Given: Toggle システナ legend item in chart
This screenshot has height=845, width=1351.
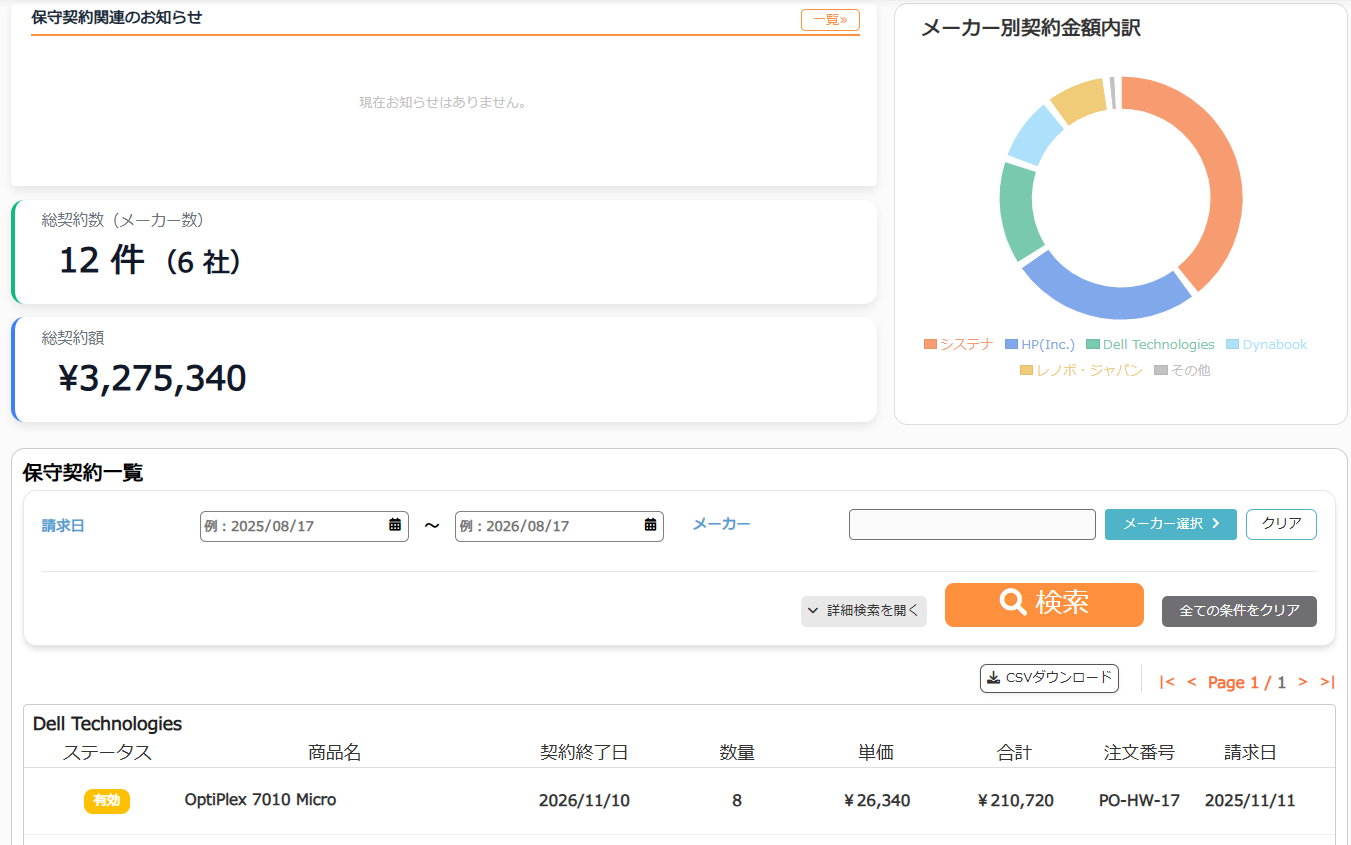Looking at the screenshot, I should pos(959,344).
